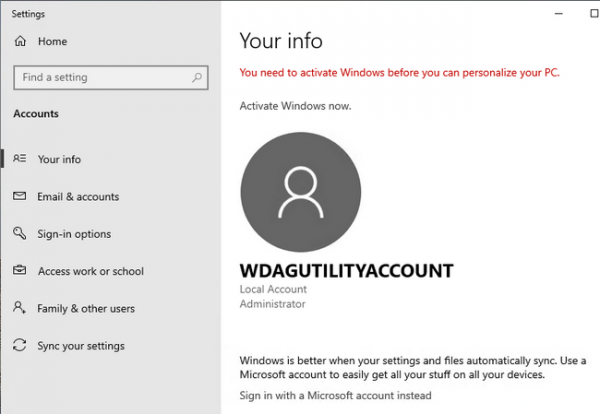Click Sign in with a Microsoft account instead

pyautogui.click(x=336, y=395)
